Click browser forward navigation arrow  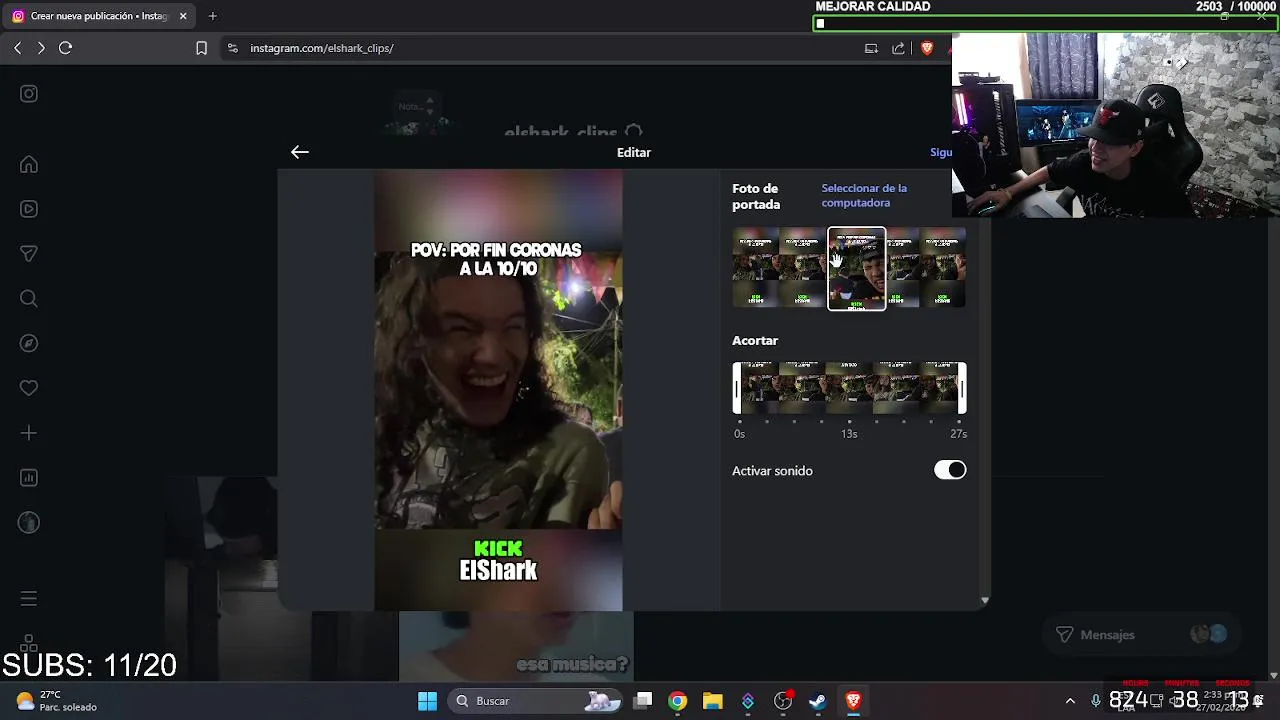coord(41,48)
